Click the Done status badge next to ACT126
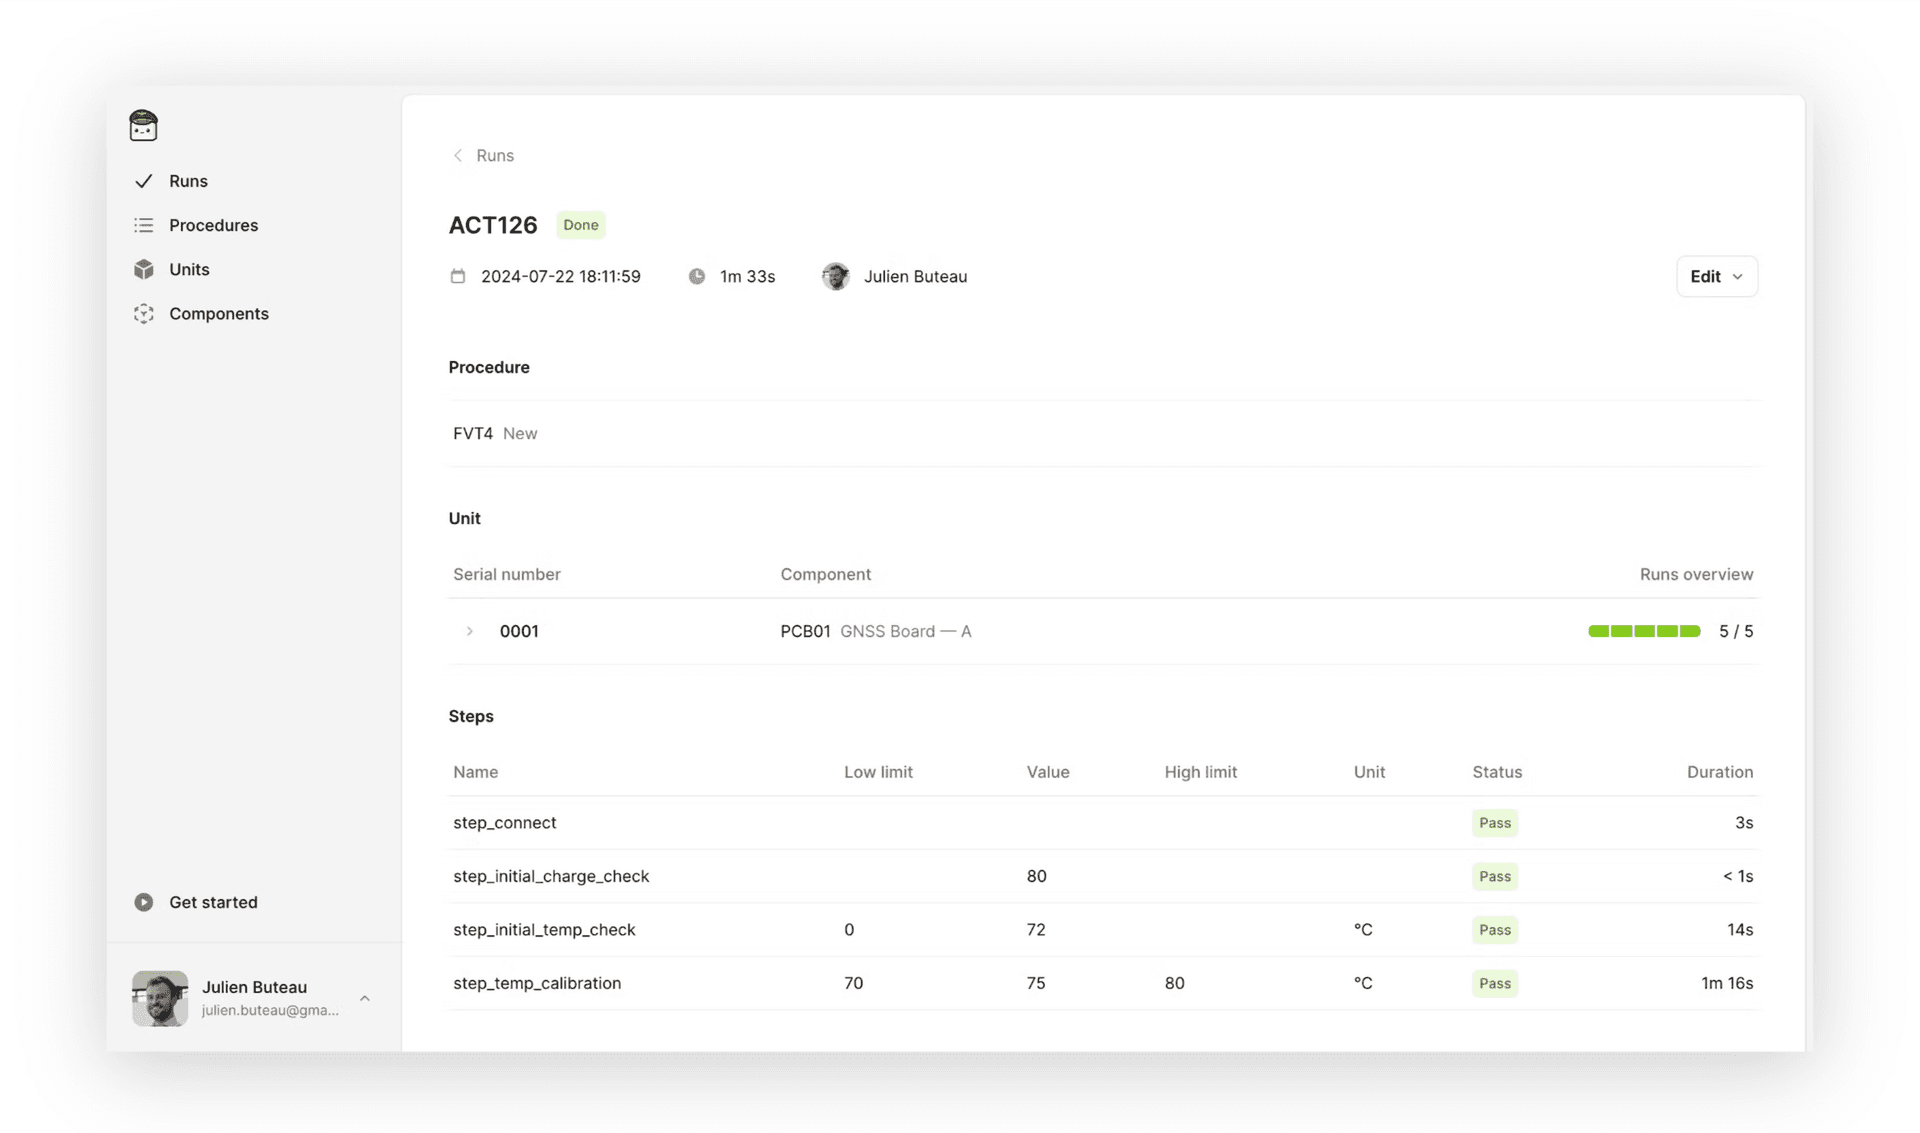Screen dimensions: 1920x1133 (x=580, y=225)
